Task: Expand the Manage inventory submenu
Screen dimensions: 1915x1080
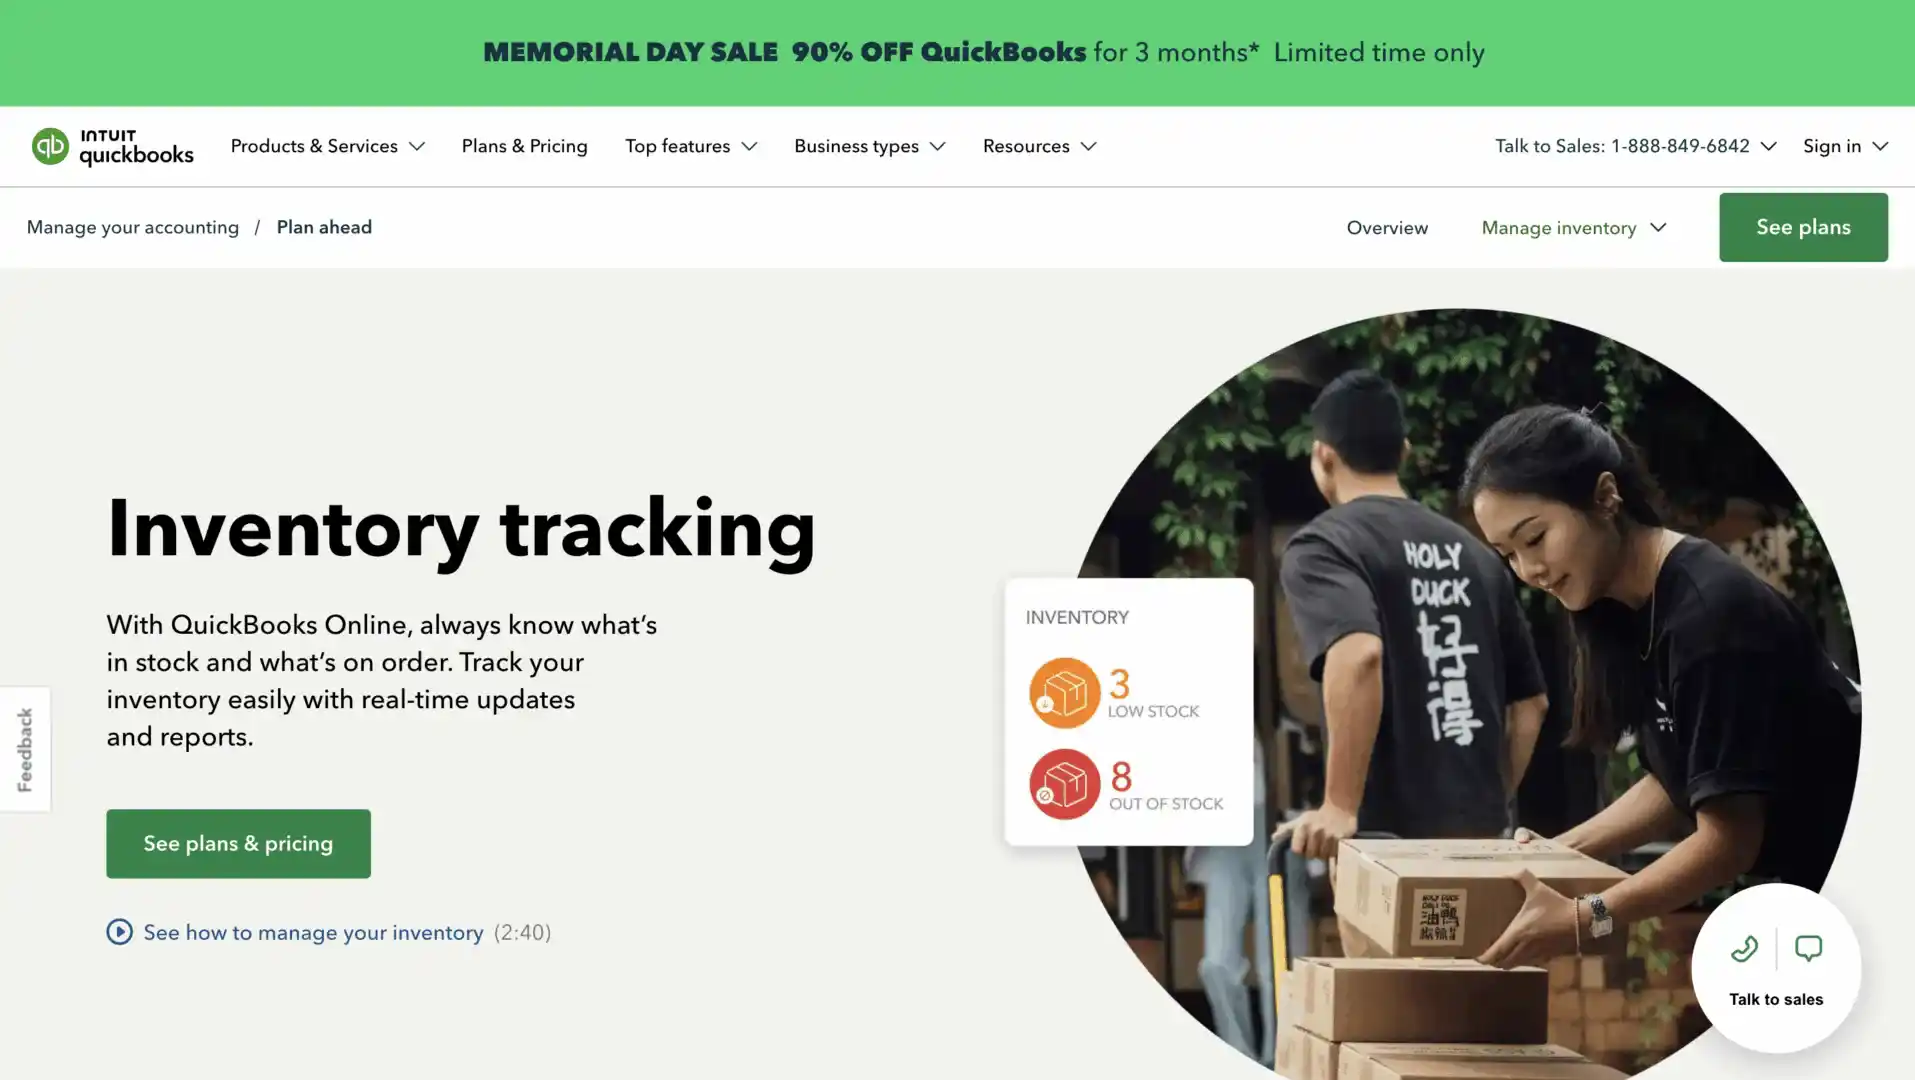Action: click(1574, 228)
